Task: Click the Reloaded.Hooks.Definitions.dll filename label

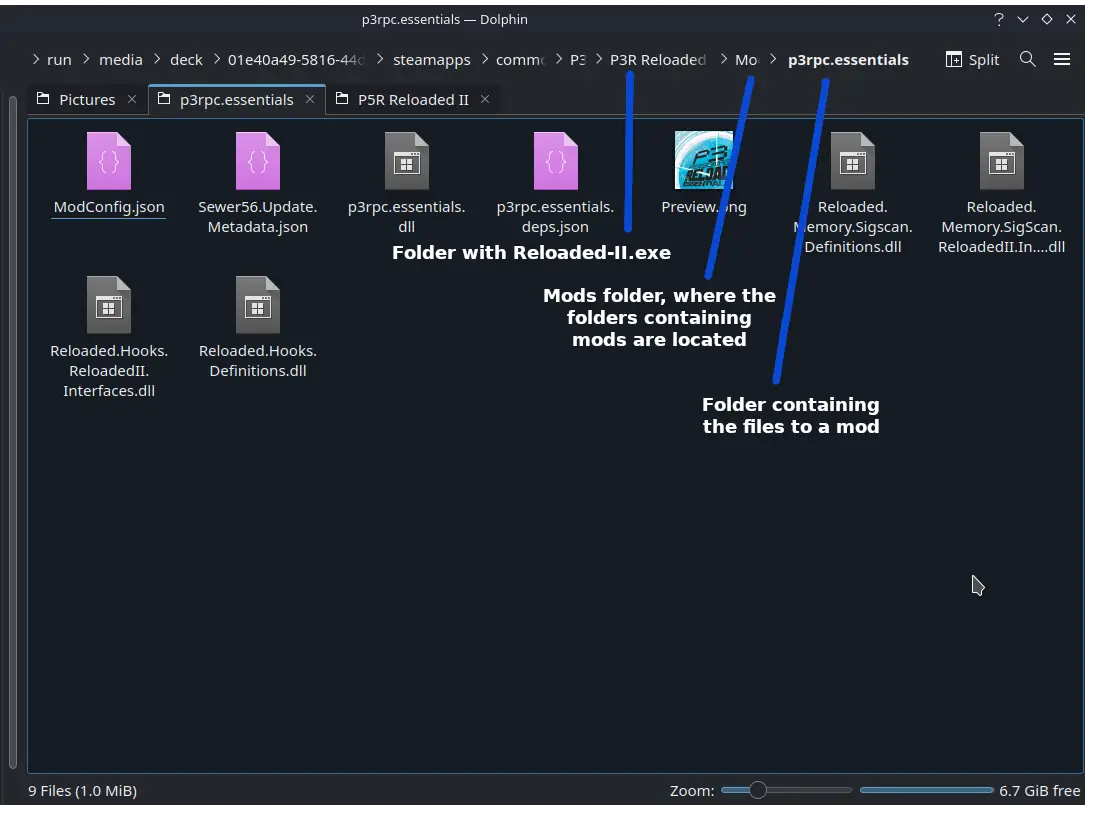Action: tap(257, 361)
